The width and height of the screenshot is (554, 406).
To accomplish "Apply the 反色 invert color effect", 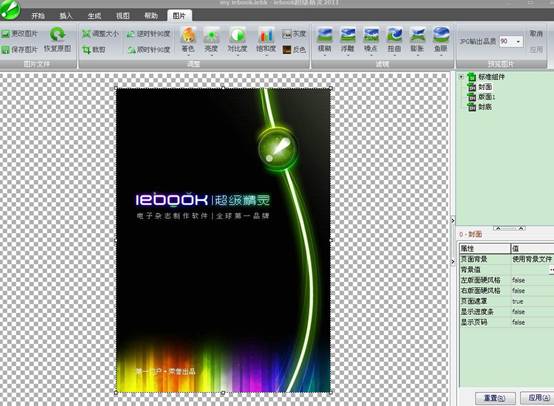I will pyautogui.click(x=294, y=50).
